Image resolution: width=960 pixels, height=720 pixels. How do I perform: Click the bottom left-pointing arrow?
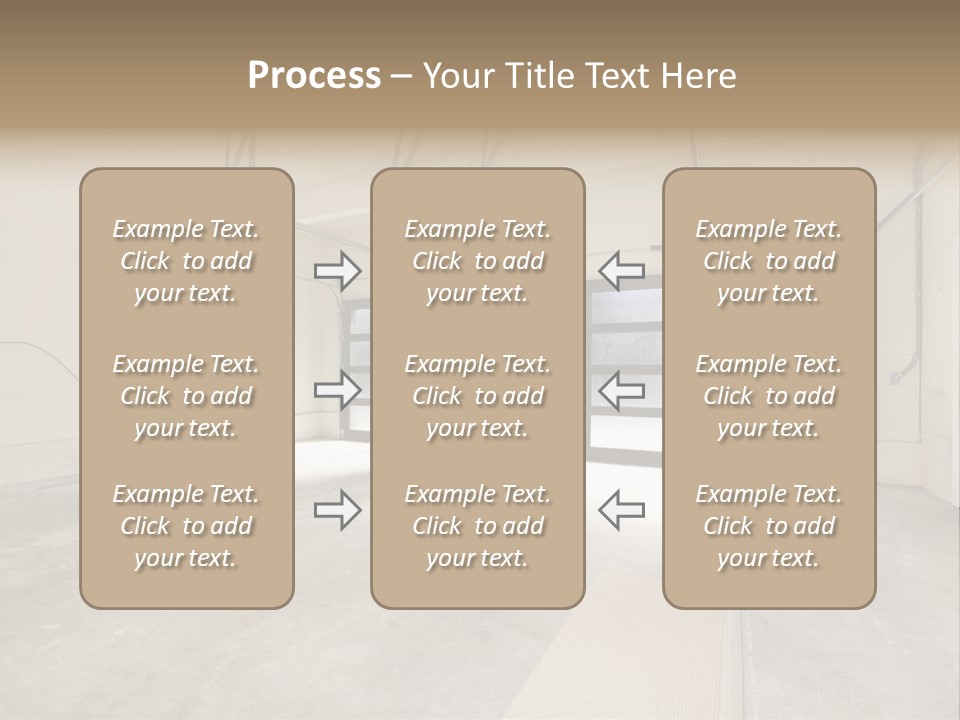coord(621,509)
